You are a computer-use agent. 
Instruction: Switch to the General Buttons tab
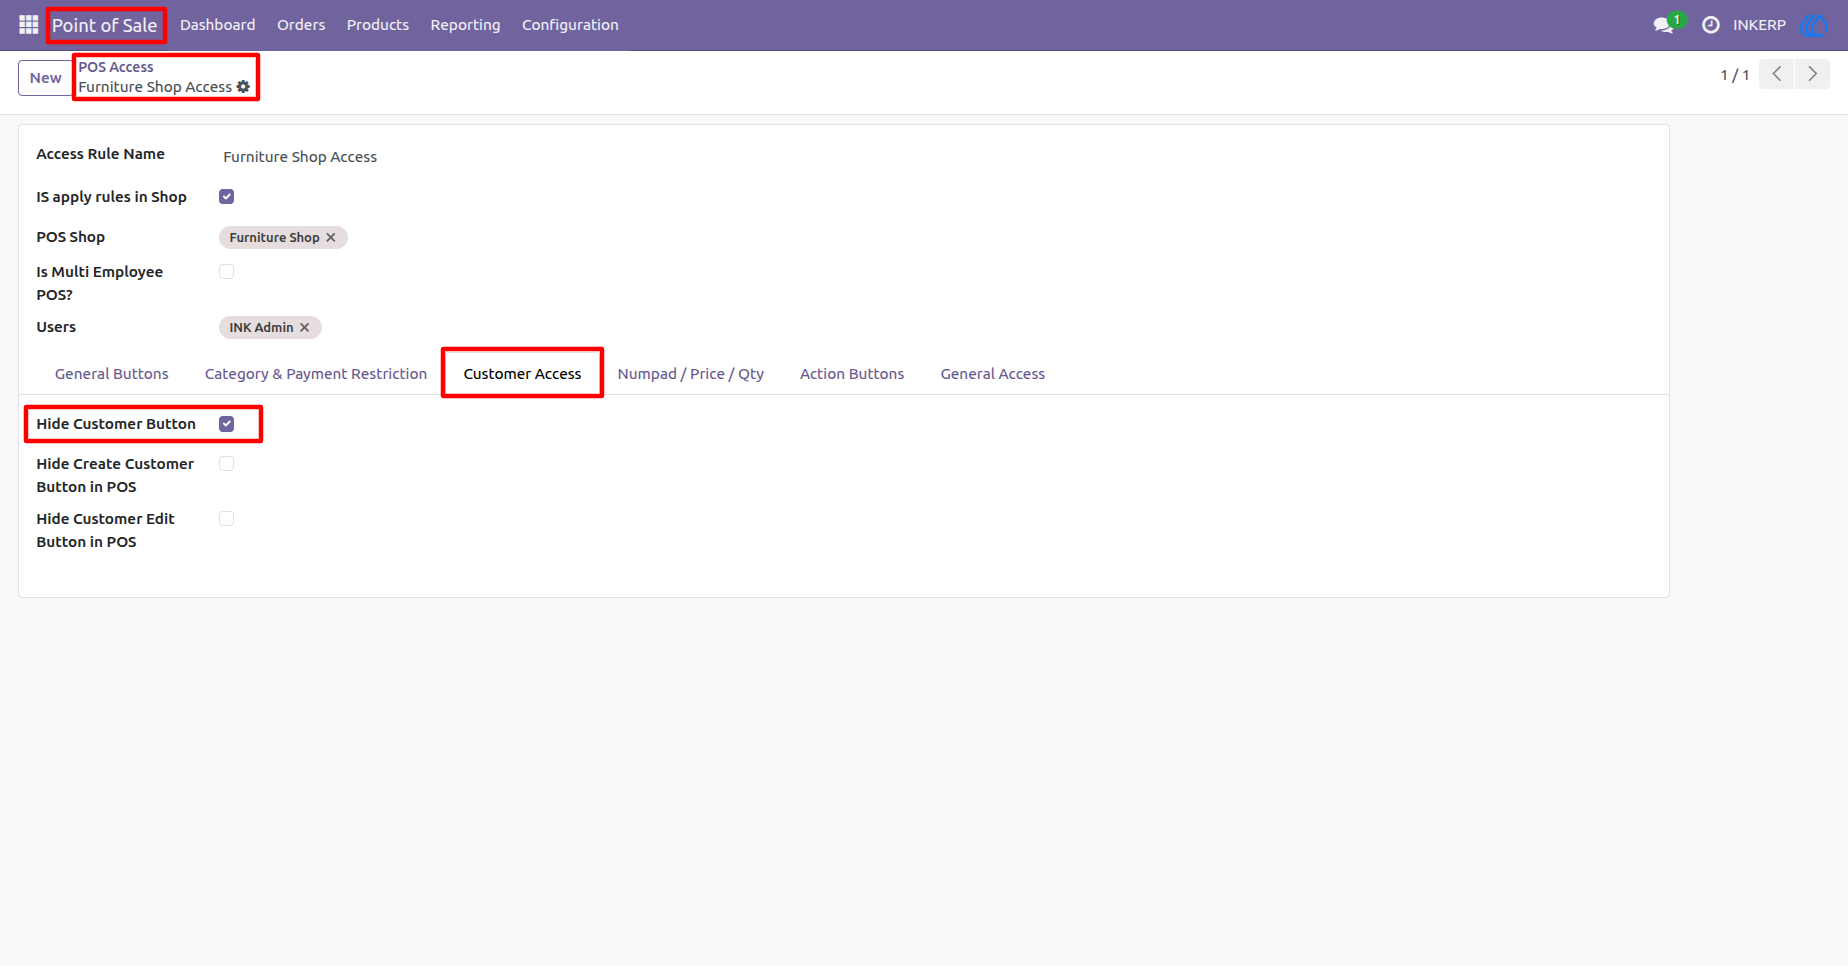pos(112,374)
